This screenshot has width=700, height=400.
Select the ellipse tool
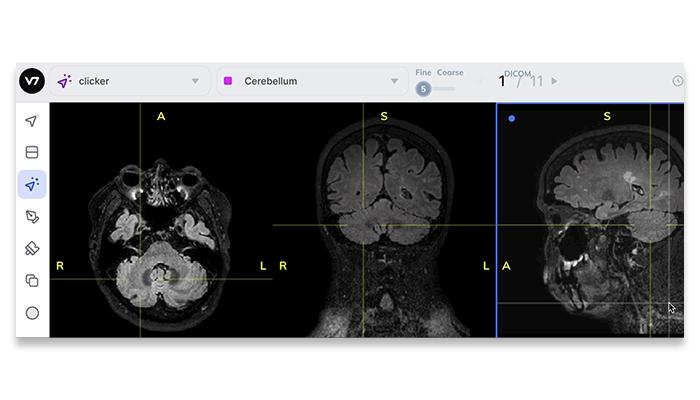pos(32,313)
